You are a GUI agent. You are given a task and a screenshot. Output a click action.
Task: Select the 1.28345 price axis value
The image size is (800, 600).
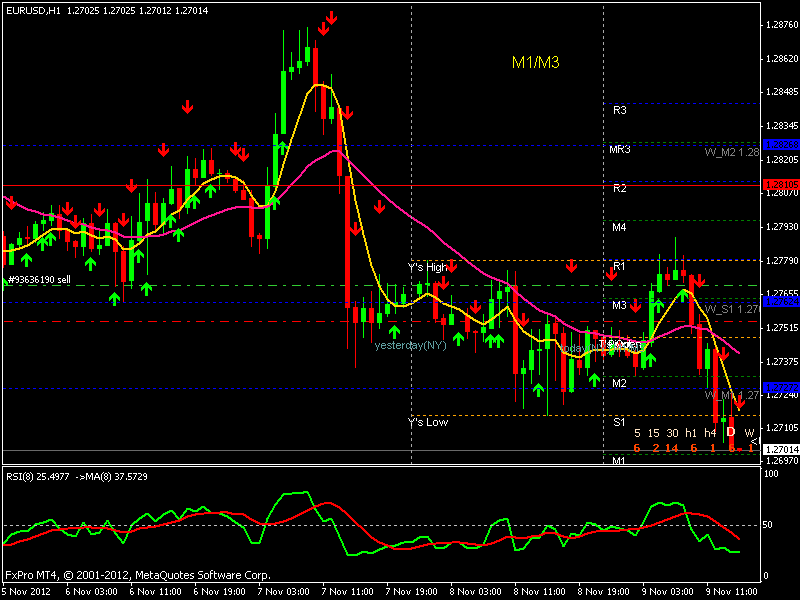pos(782,126)
